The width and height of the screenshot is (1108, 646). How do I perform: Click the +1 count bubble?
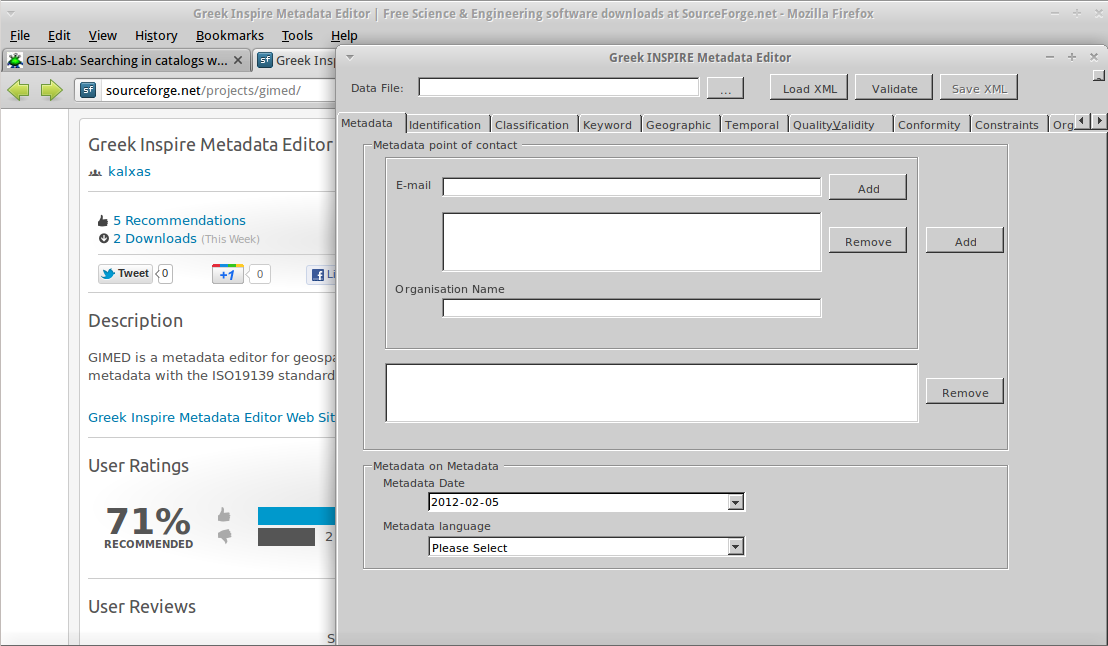259,274
